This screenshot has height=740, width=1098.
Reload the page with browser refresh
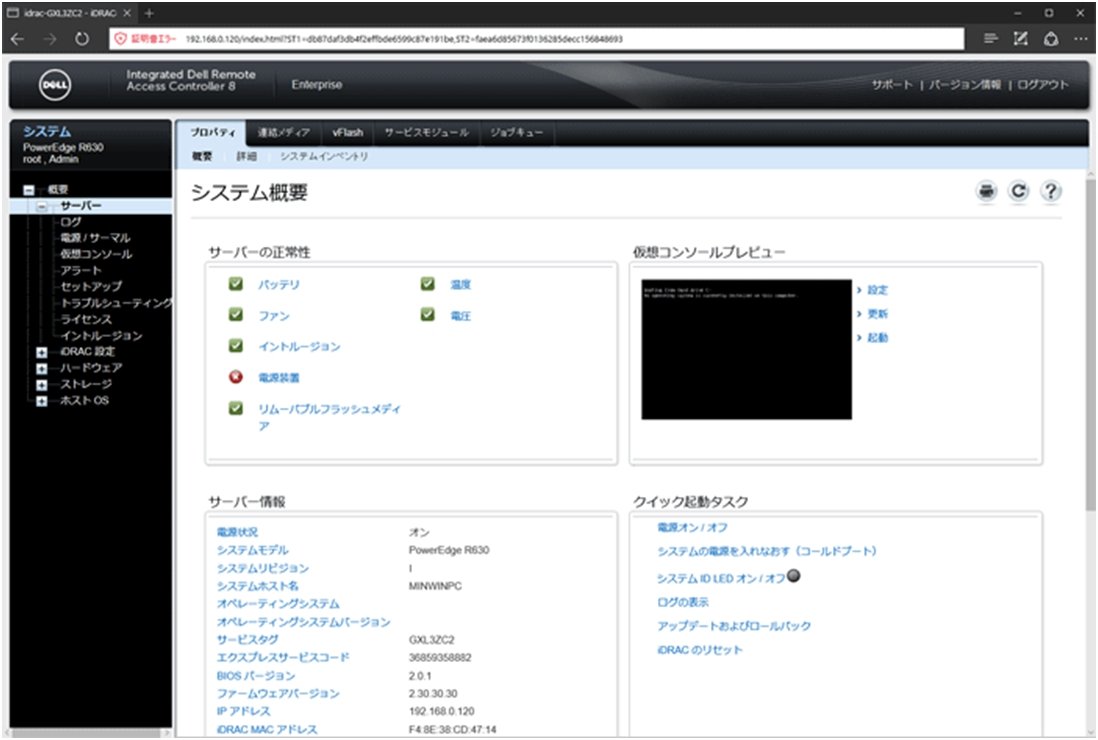(x=82, y=39)
